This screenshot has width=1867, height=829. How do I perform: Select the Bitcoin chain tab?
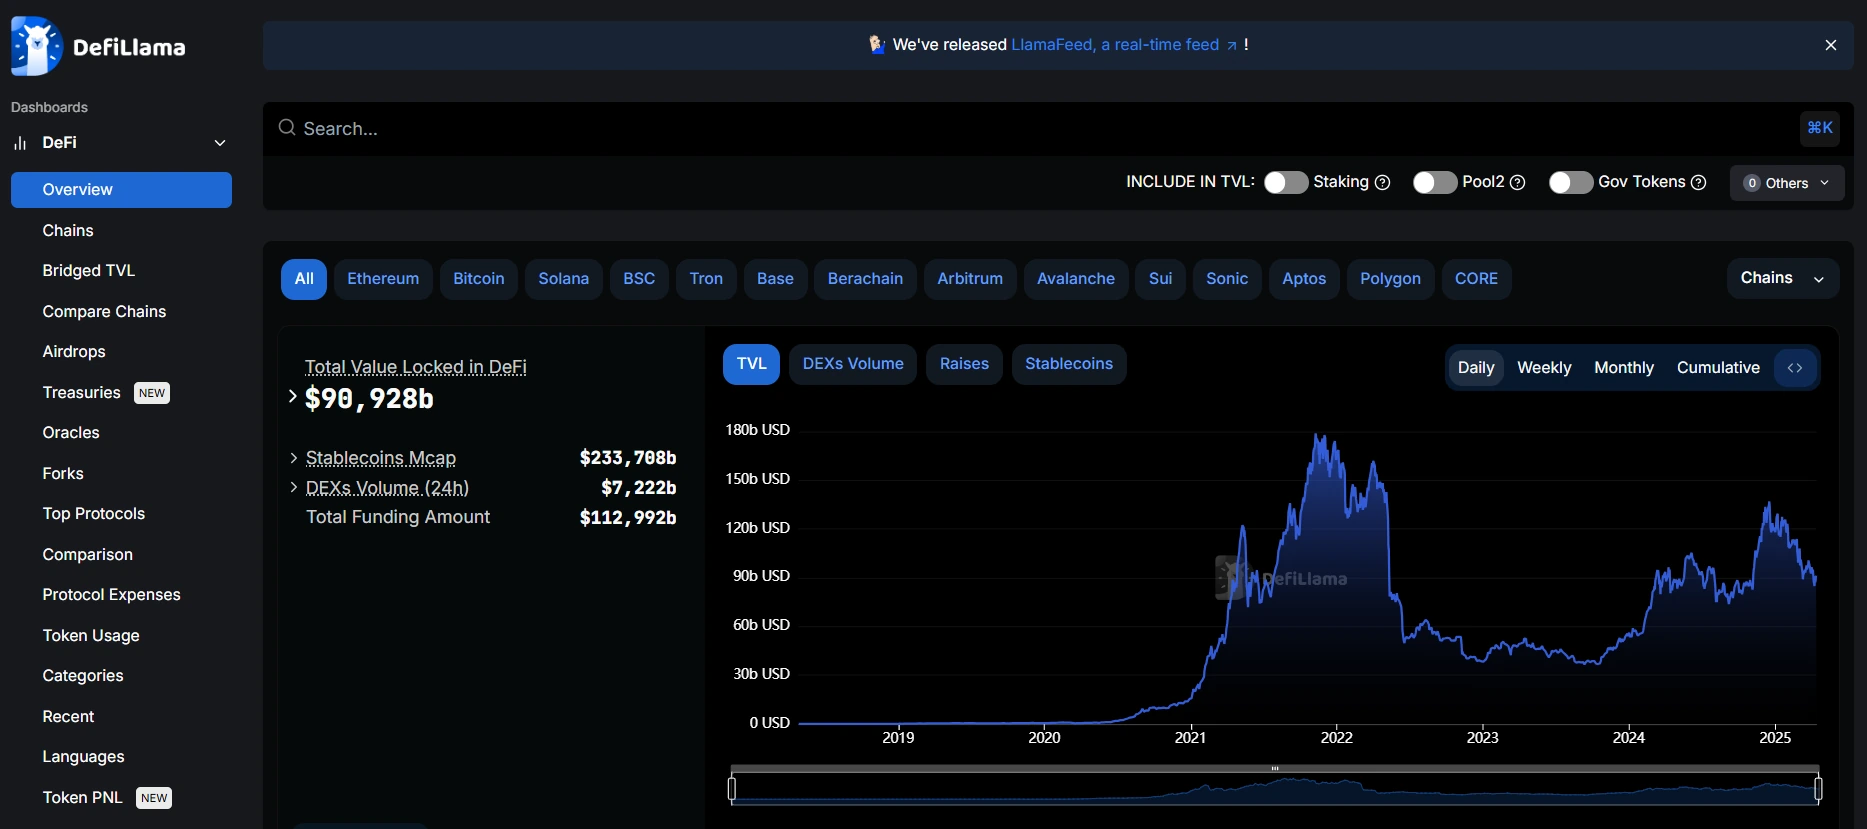pos(479,279)
